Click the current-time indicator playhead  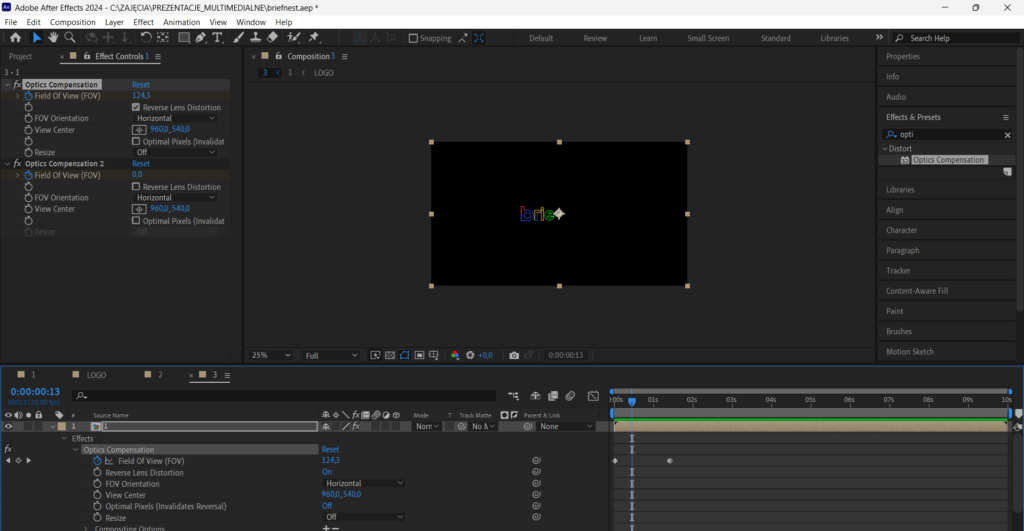[x=632, y=401]
